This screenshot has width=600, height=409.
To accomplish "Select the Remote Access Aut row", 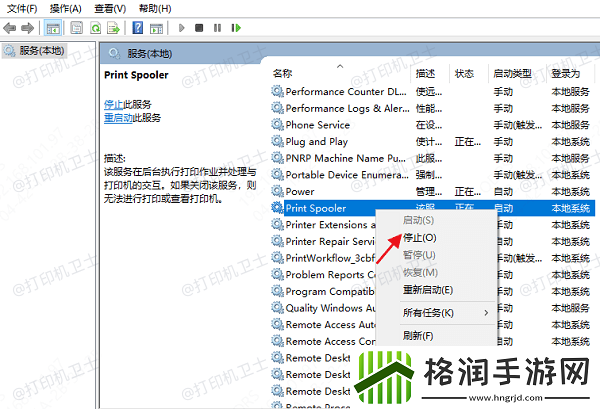I will point(323,324).
